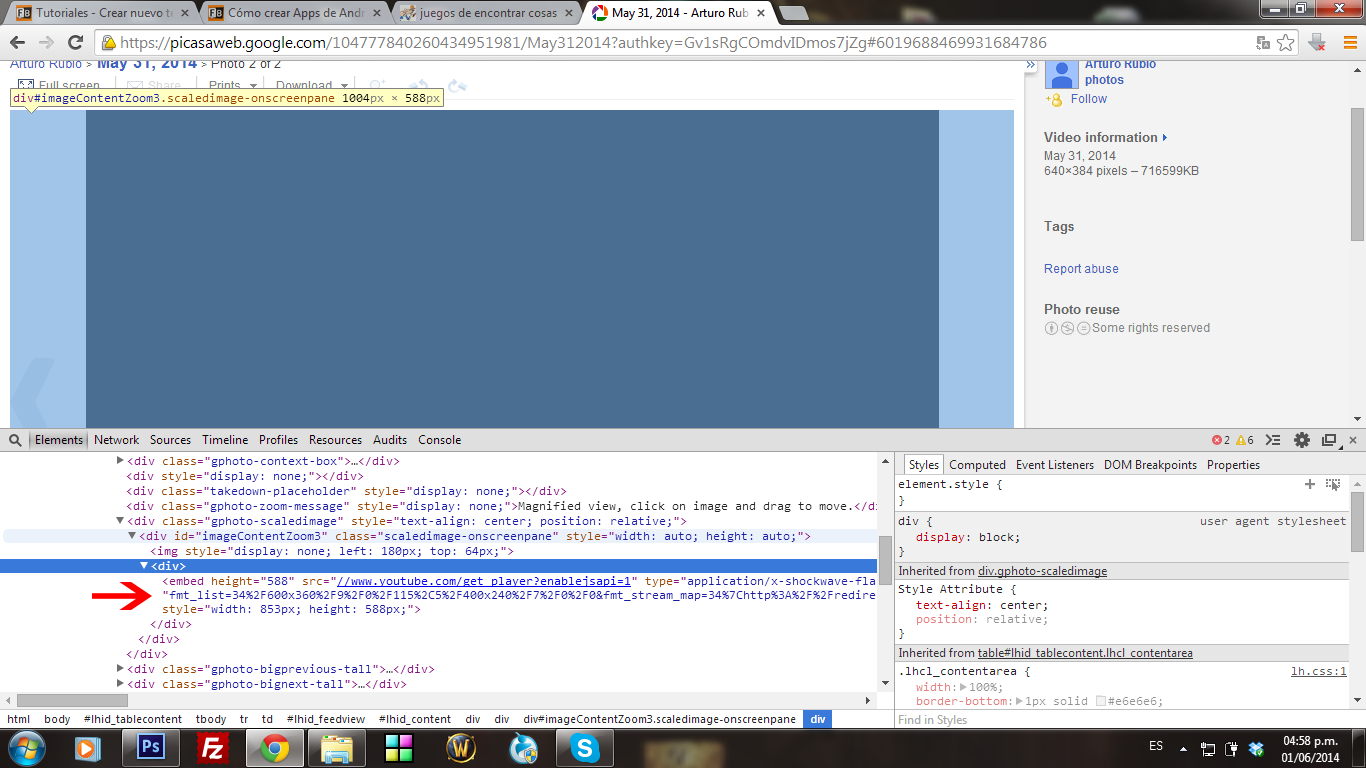The image size is (1366, 768).
Task: Collapse the selected div node arrow
Action: (144, 566)
